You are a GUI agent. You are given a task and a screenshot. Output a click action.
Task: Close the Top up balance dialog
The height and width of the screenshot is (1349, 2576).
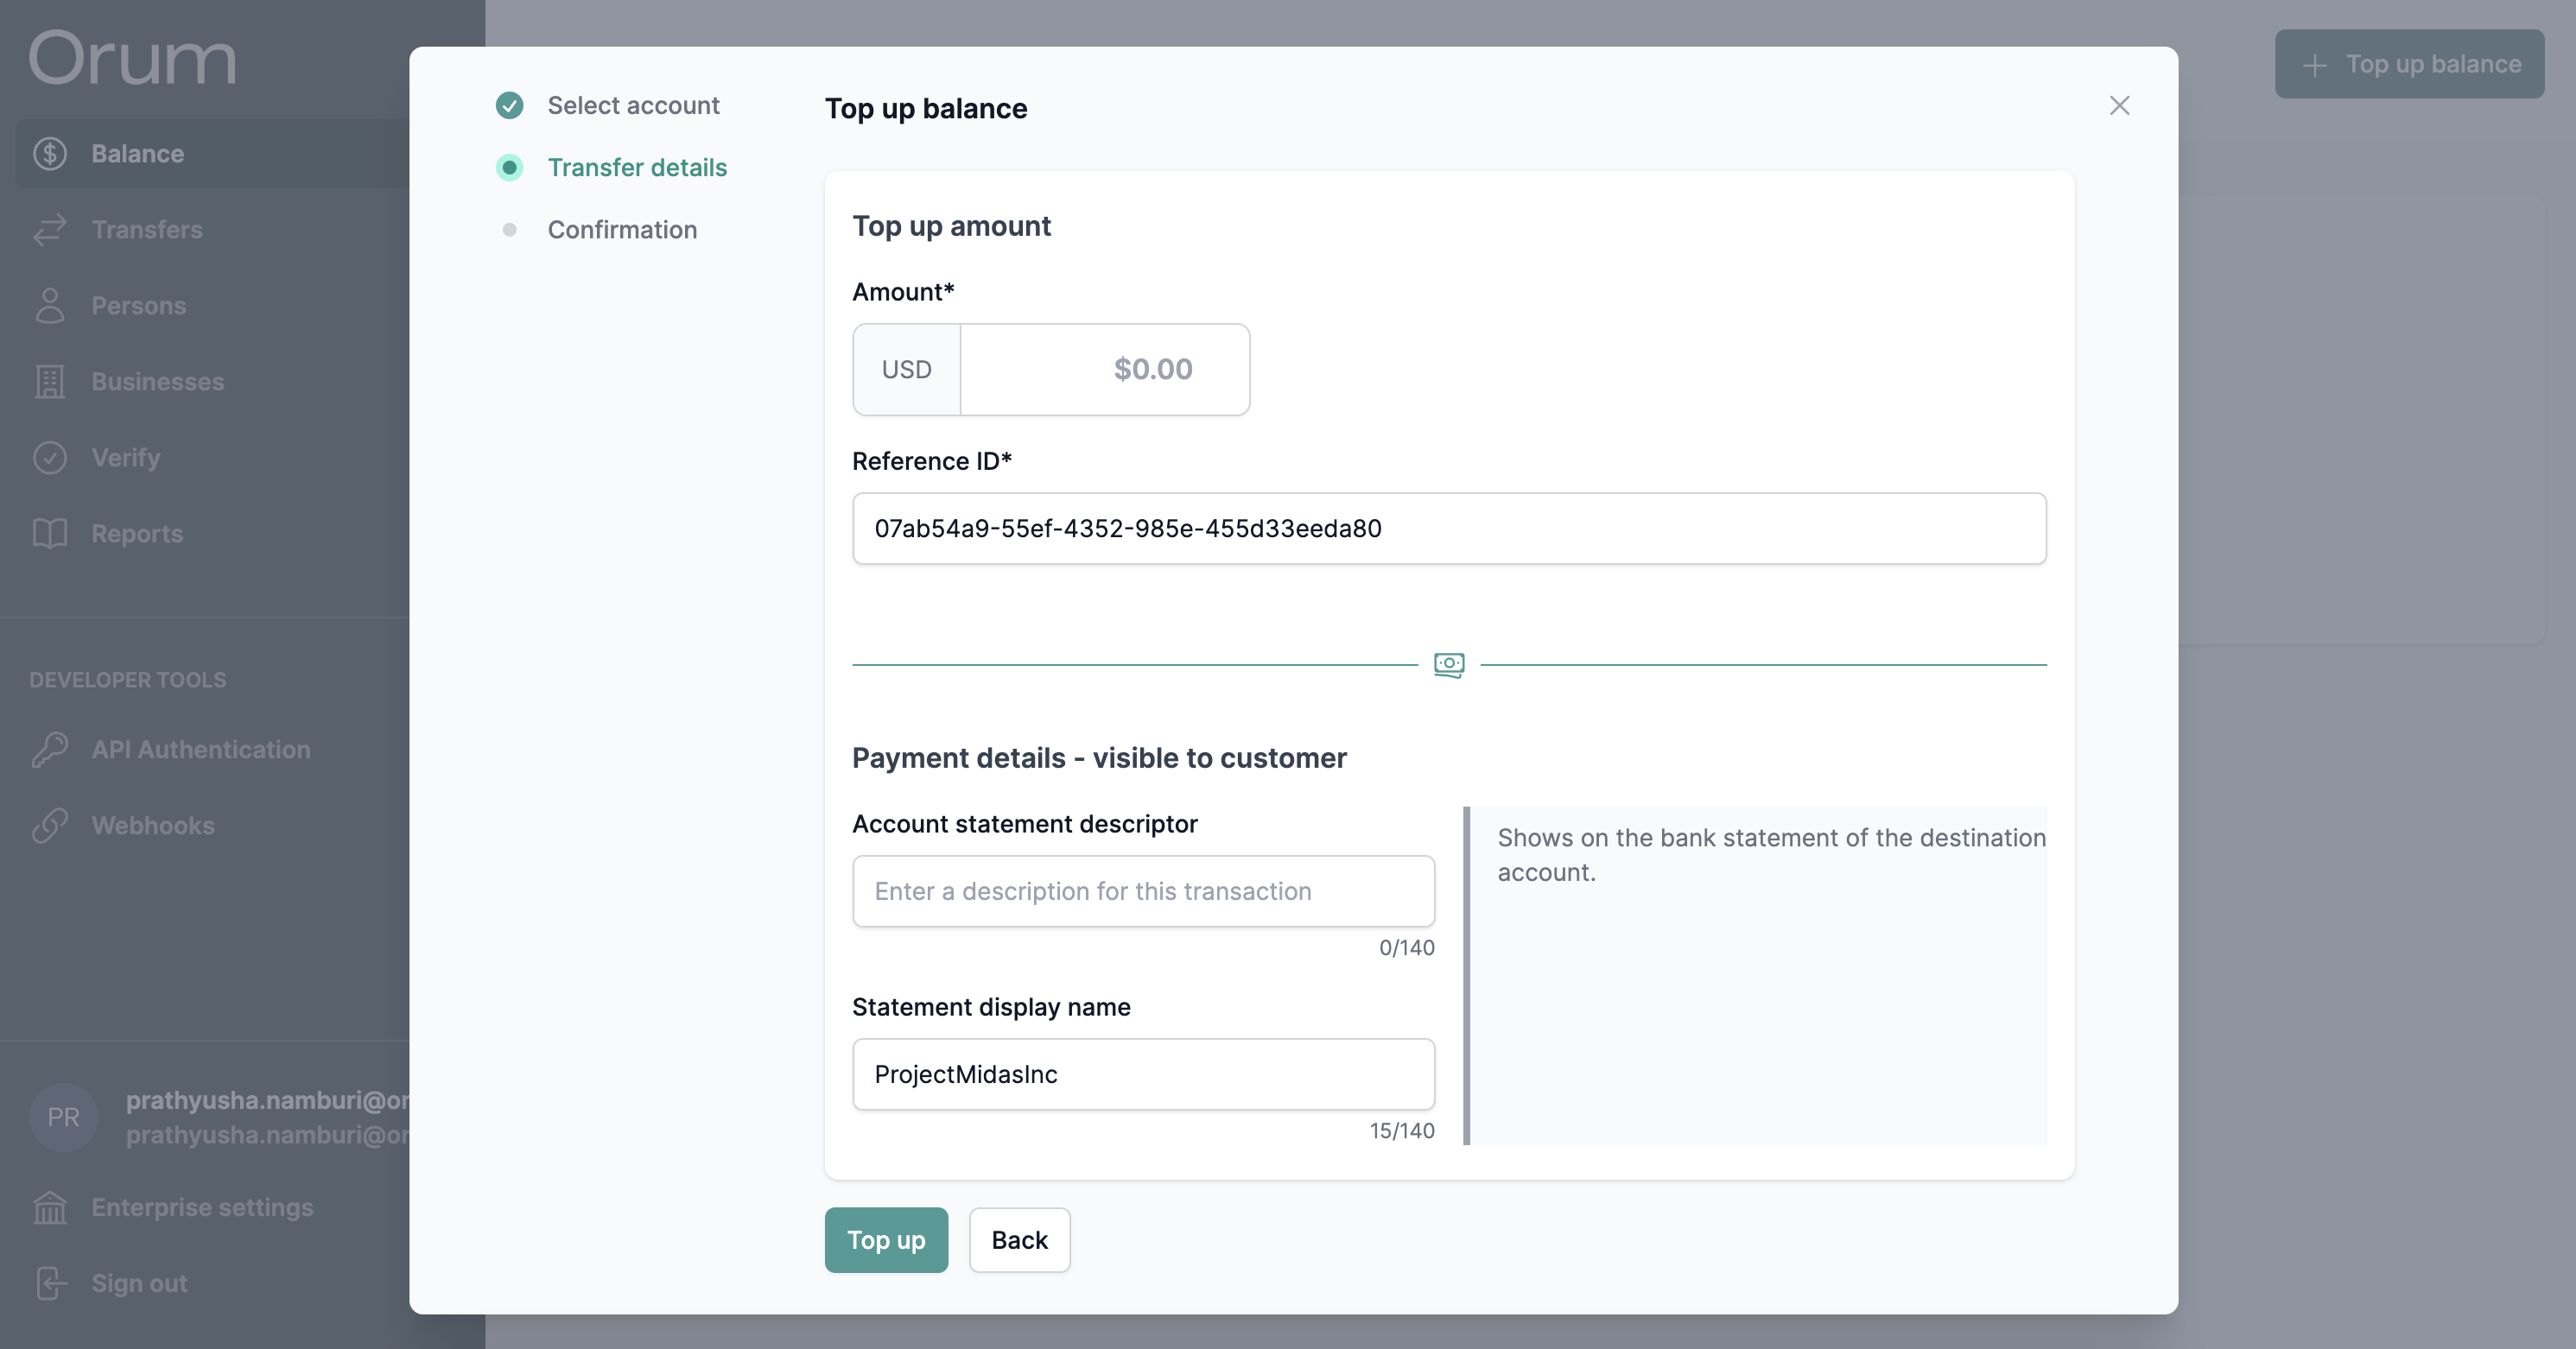click(2119, 106)
